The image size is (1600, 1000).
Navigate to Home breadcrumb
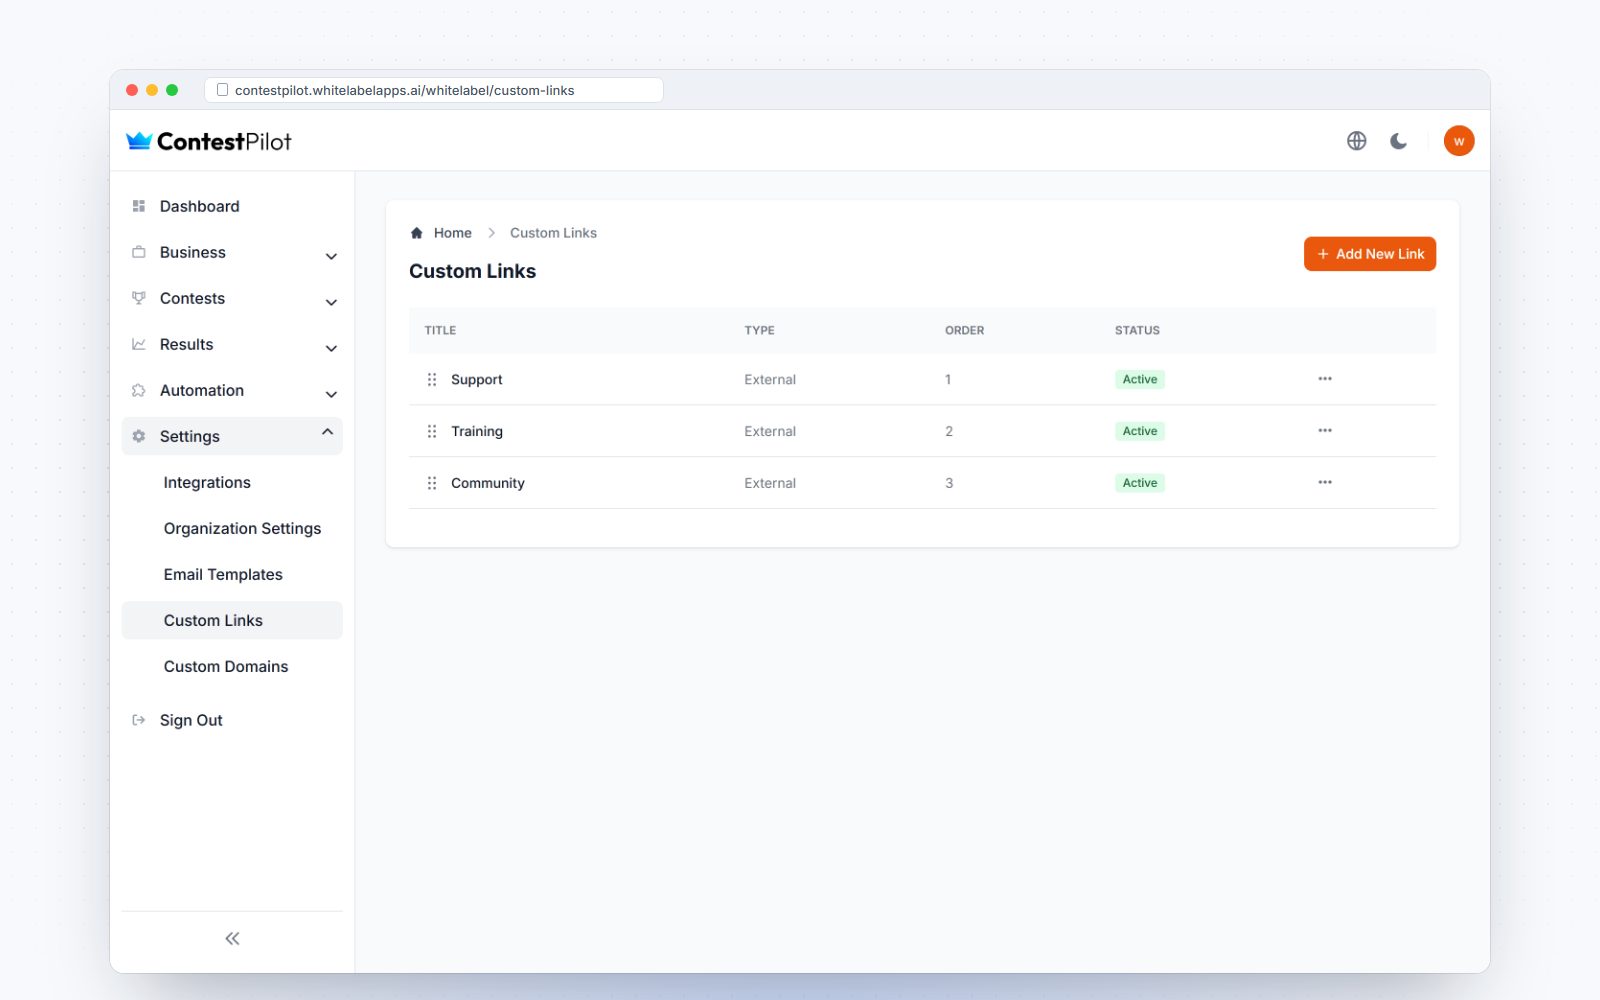tap(452, 233)
